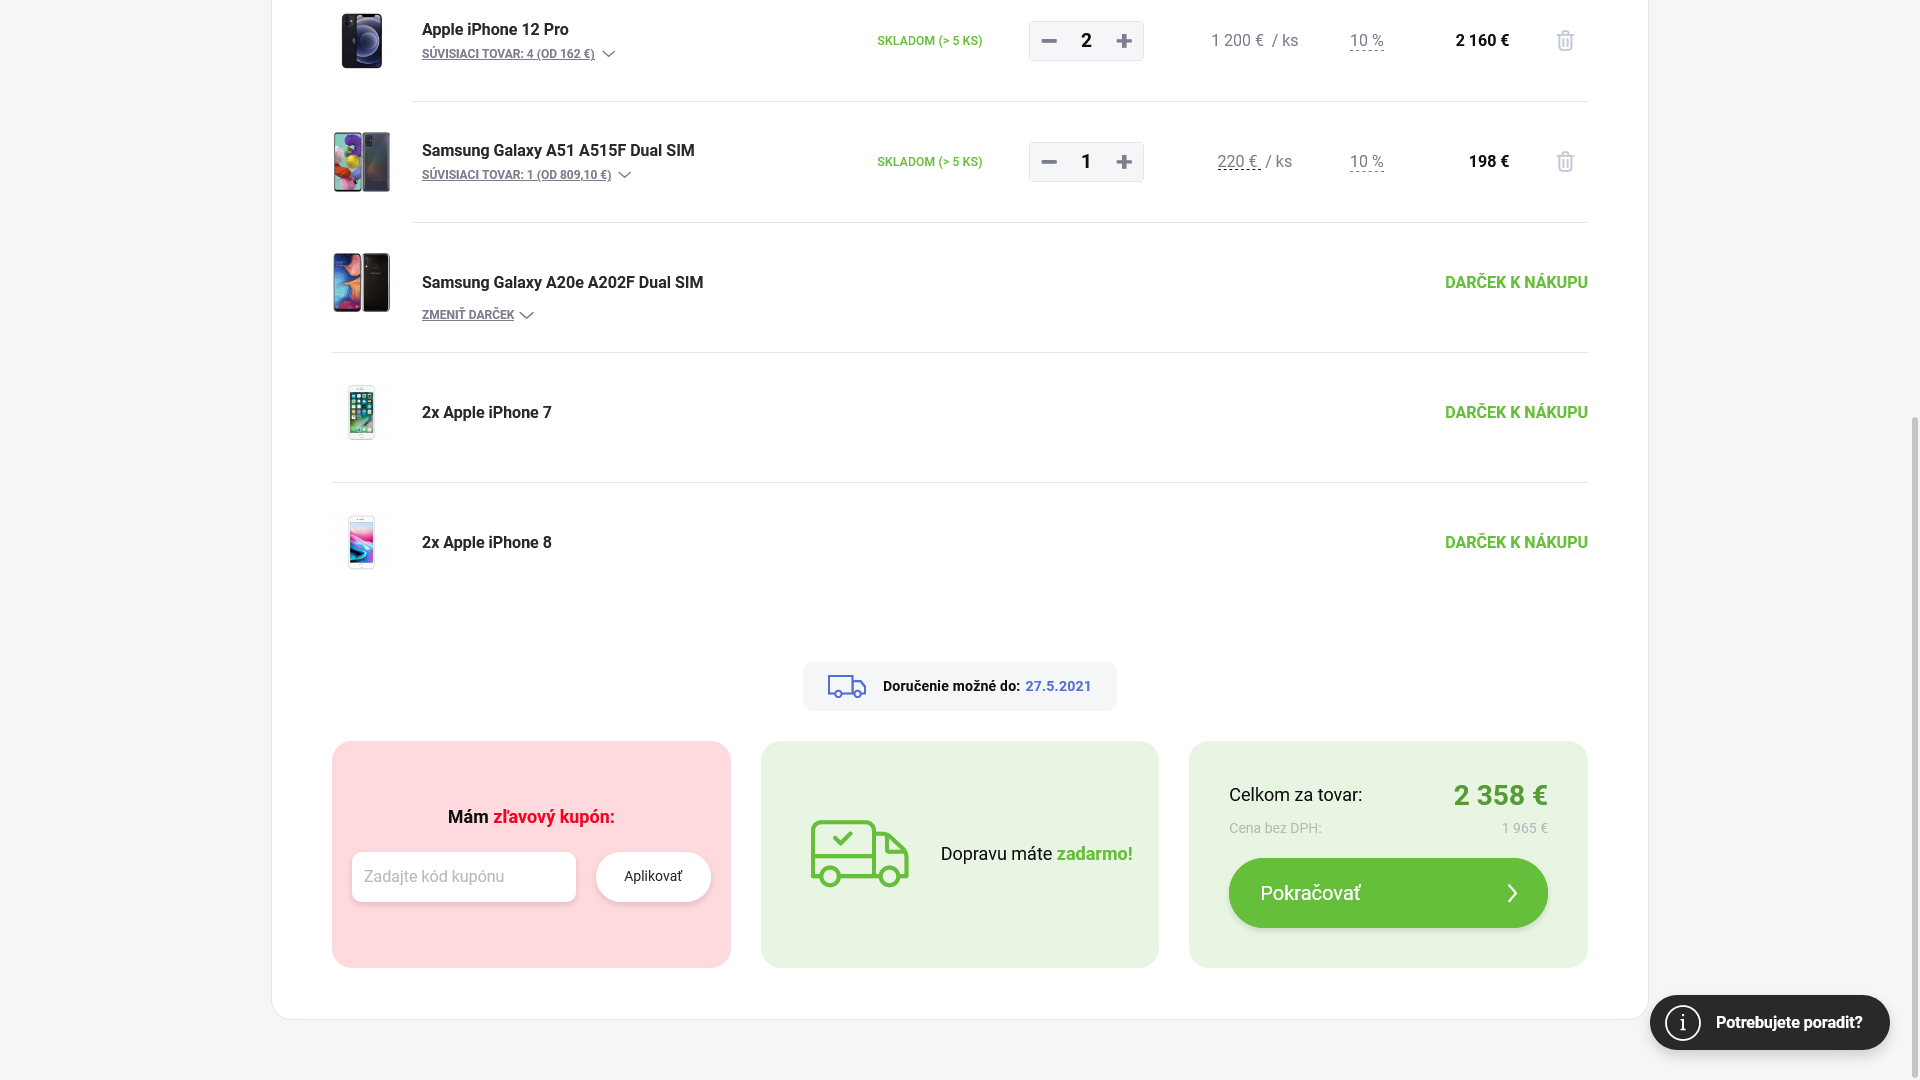Screen dimensions: 1920x1080
Task: Apply coupon with Aplikovať button
Action: click(x=653, y=877)
